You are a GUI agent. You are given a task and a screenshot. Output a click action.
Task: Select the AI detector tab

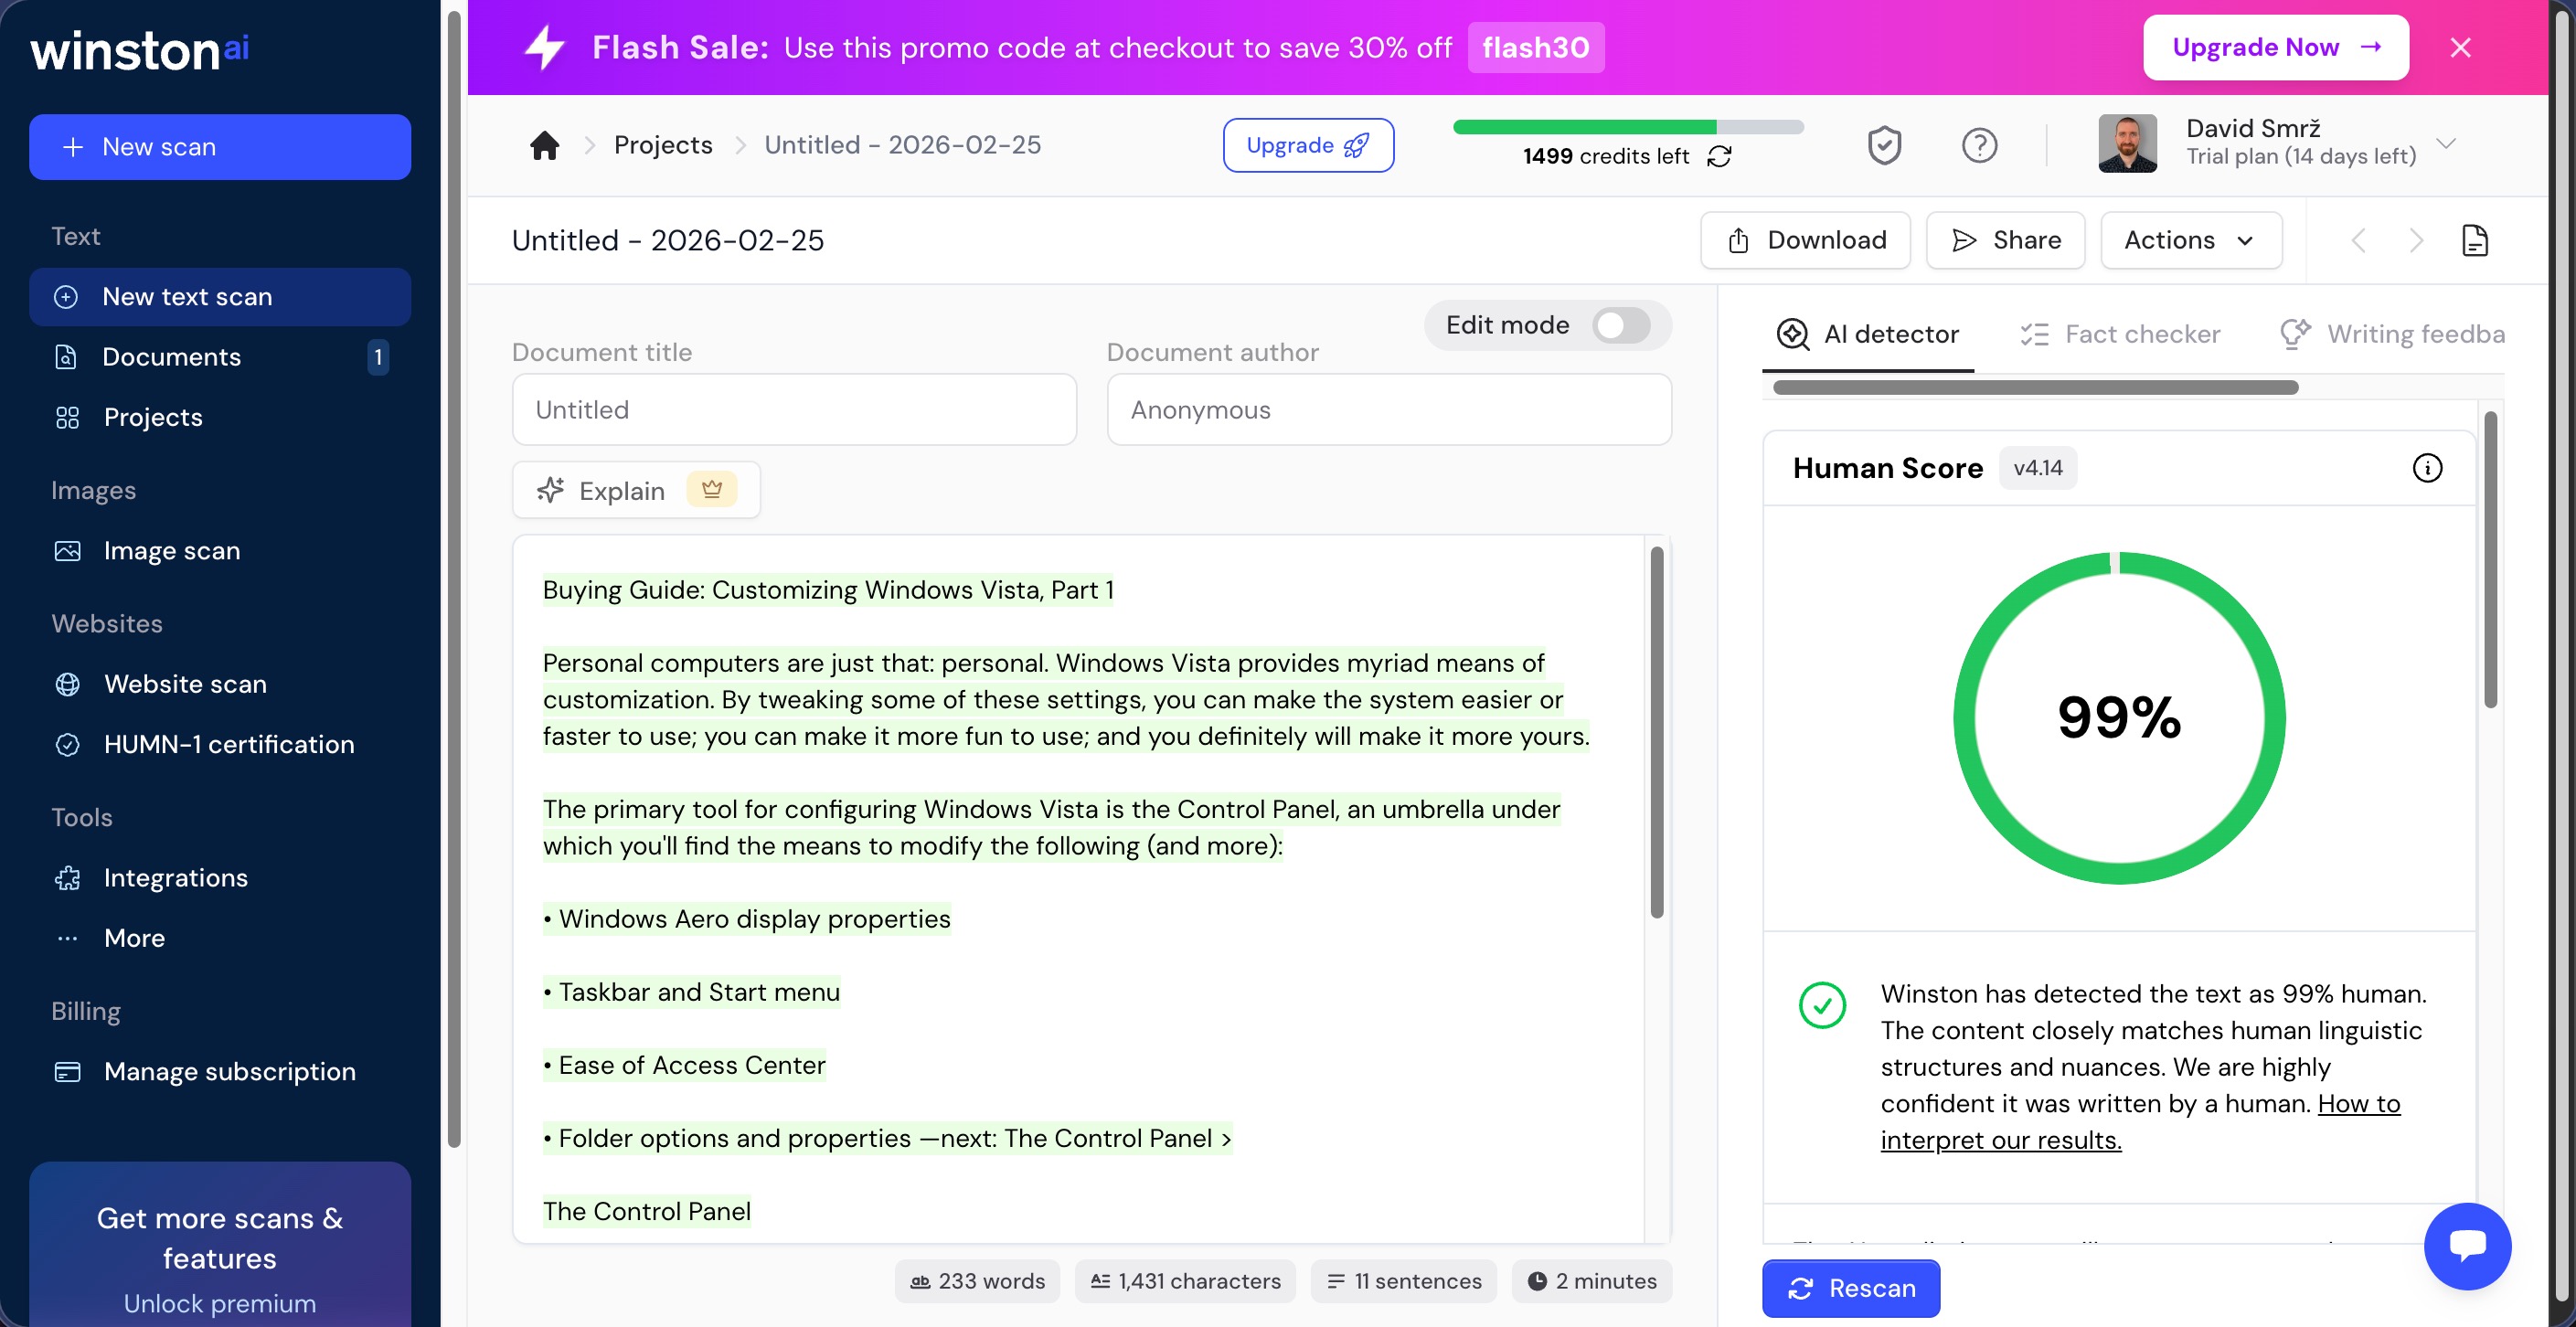pos(1867,334)
